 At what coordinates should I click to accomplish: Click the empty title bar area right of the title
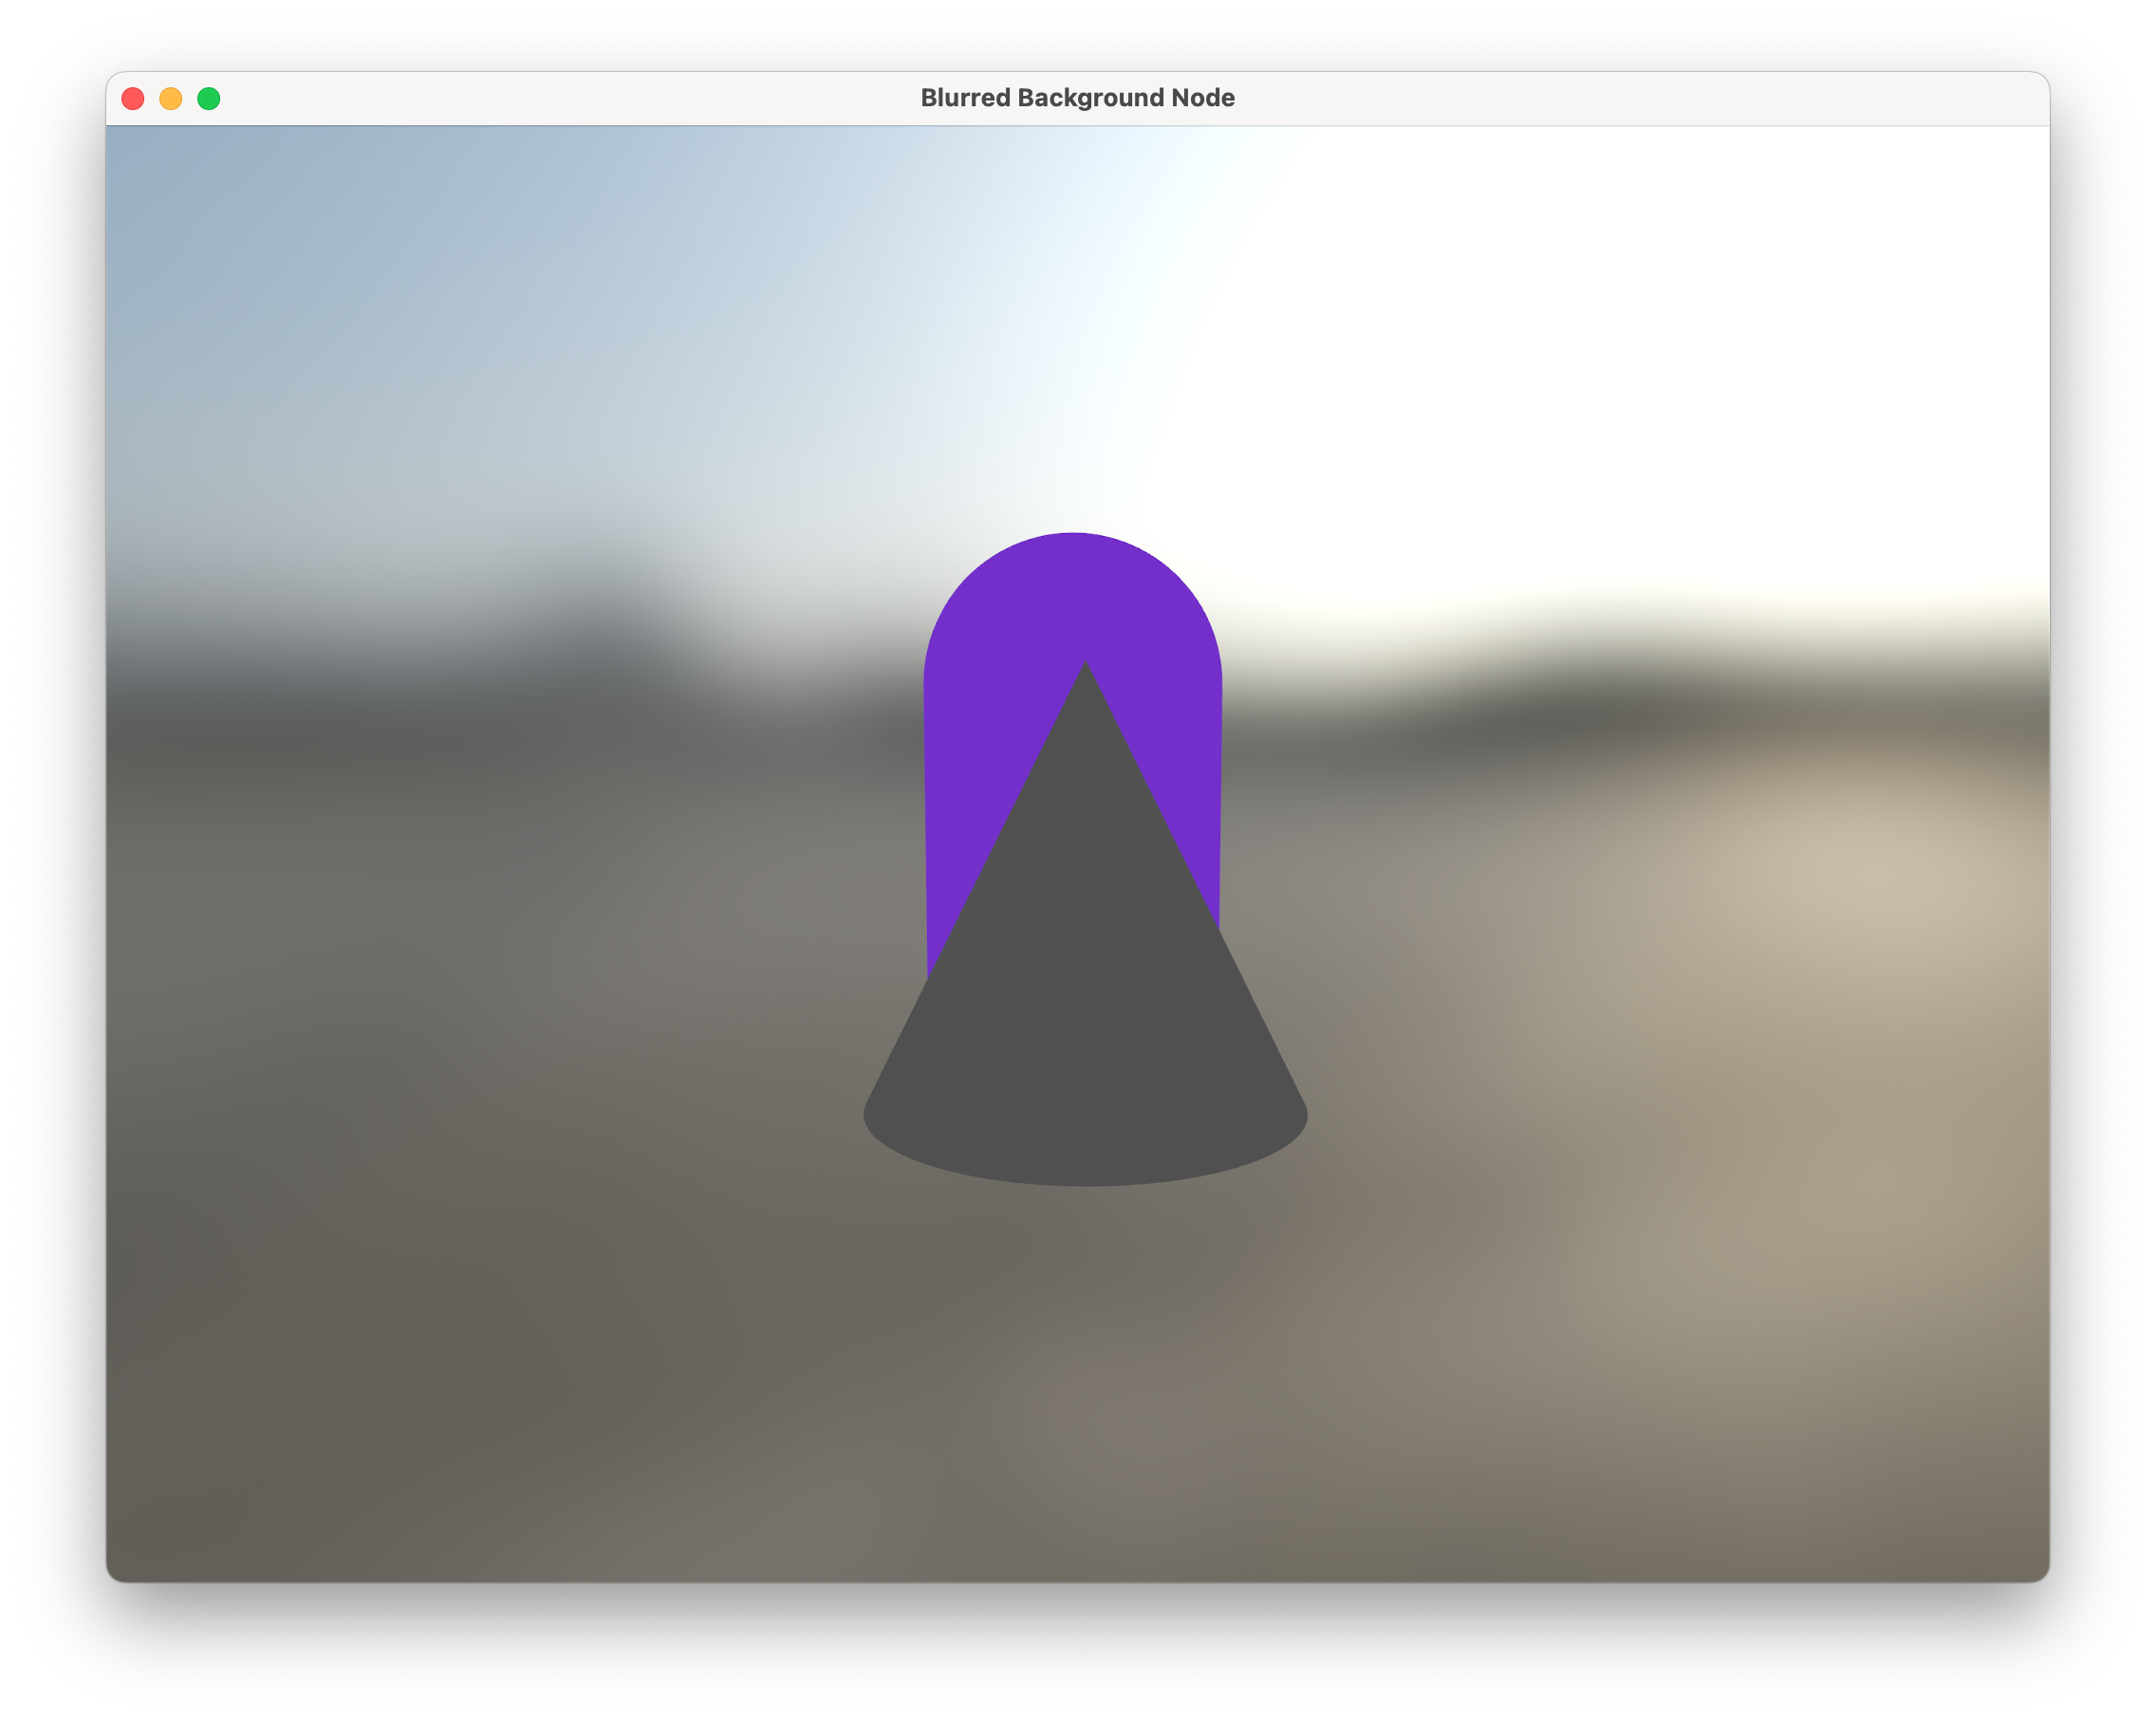click(x=1650, y=98)
